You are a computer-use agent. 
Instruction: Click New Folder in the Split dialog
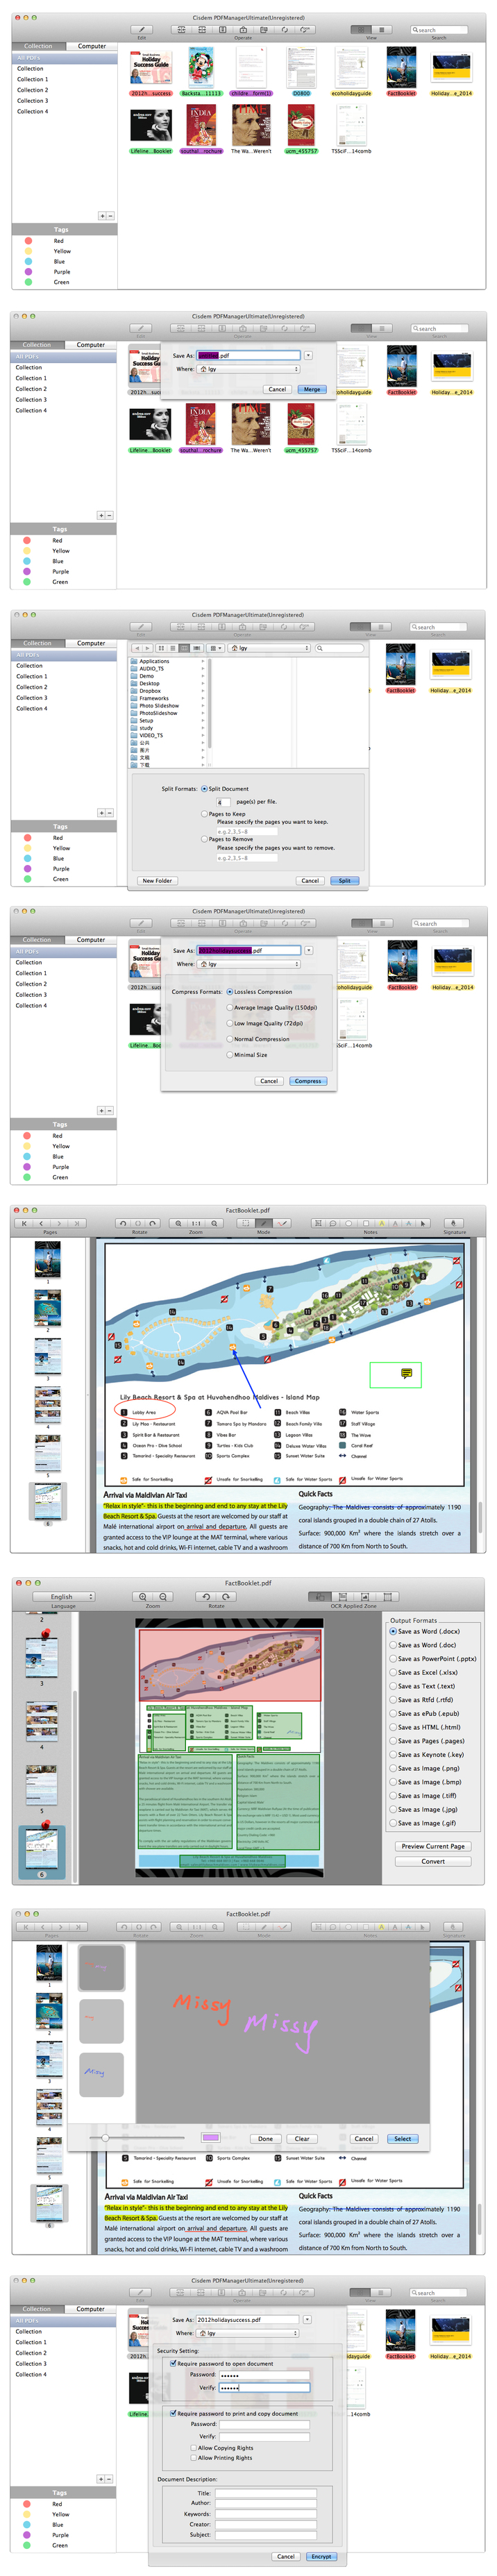(157, 881)
